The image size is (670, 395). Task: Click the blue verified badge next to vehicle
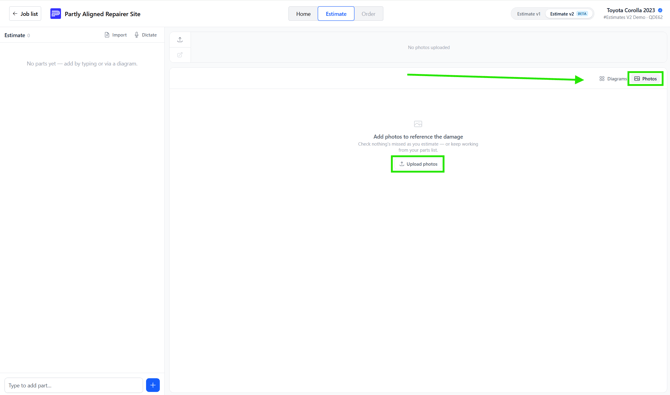click(x=660, y=10)
